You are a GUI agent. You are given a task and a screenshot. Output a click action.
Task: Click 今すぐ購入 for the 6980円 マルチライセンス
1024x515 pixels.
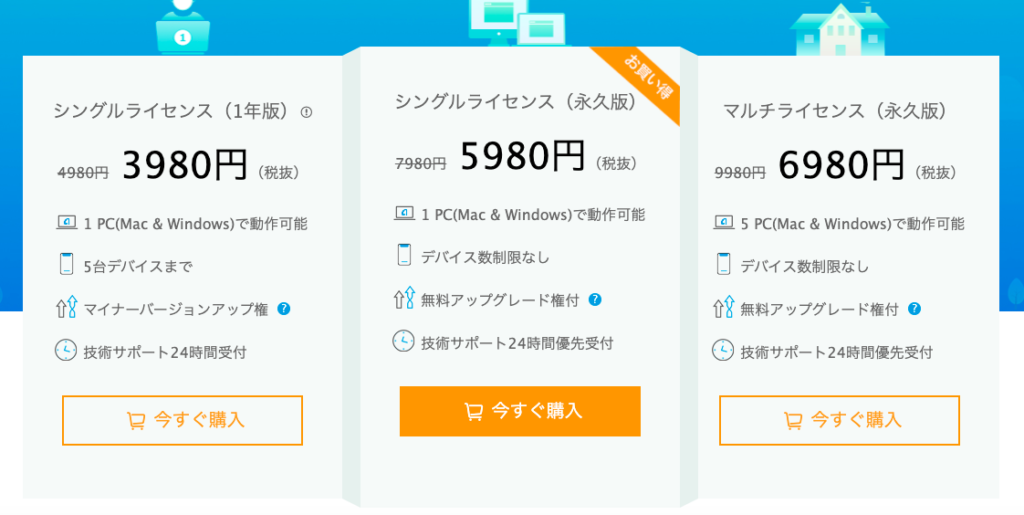coord(839,420)
